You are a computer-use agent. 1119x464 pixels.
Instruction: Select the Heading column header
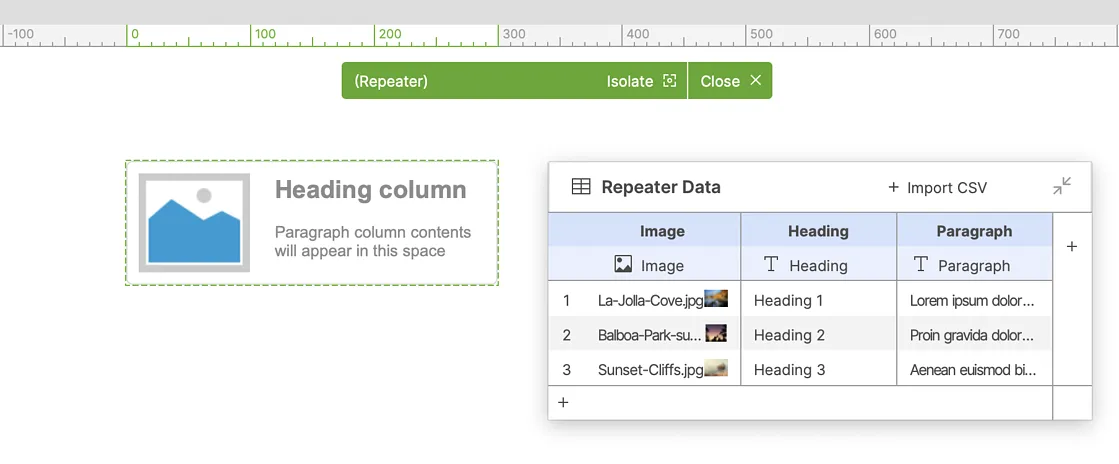pyautogui.click(x=818, y=231)
